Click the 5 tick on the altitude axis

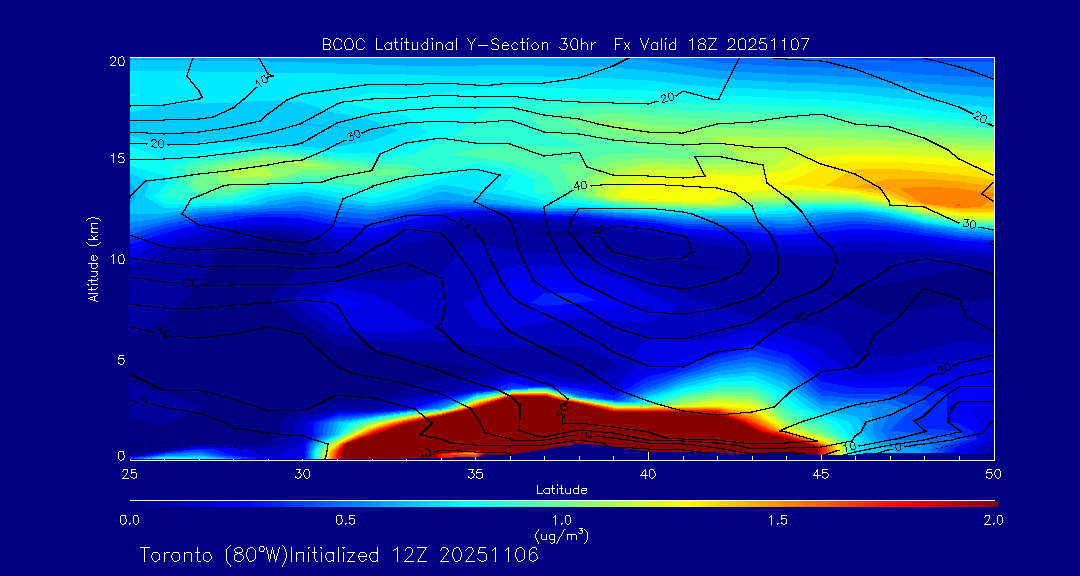pyautogui.click(x=117, y=359)
